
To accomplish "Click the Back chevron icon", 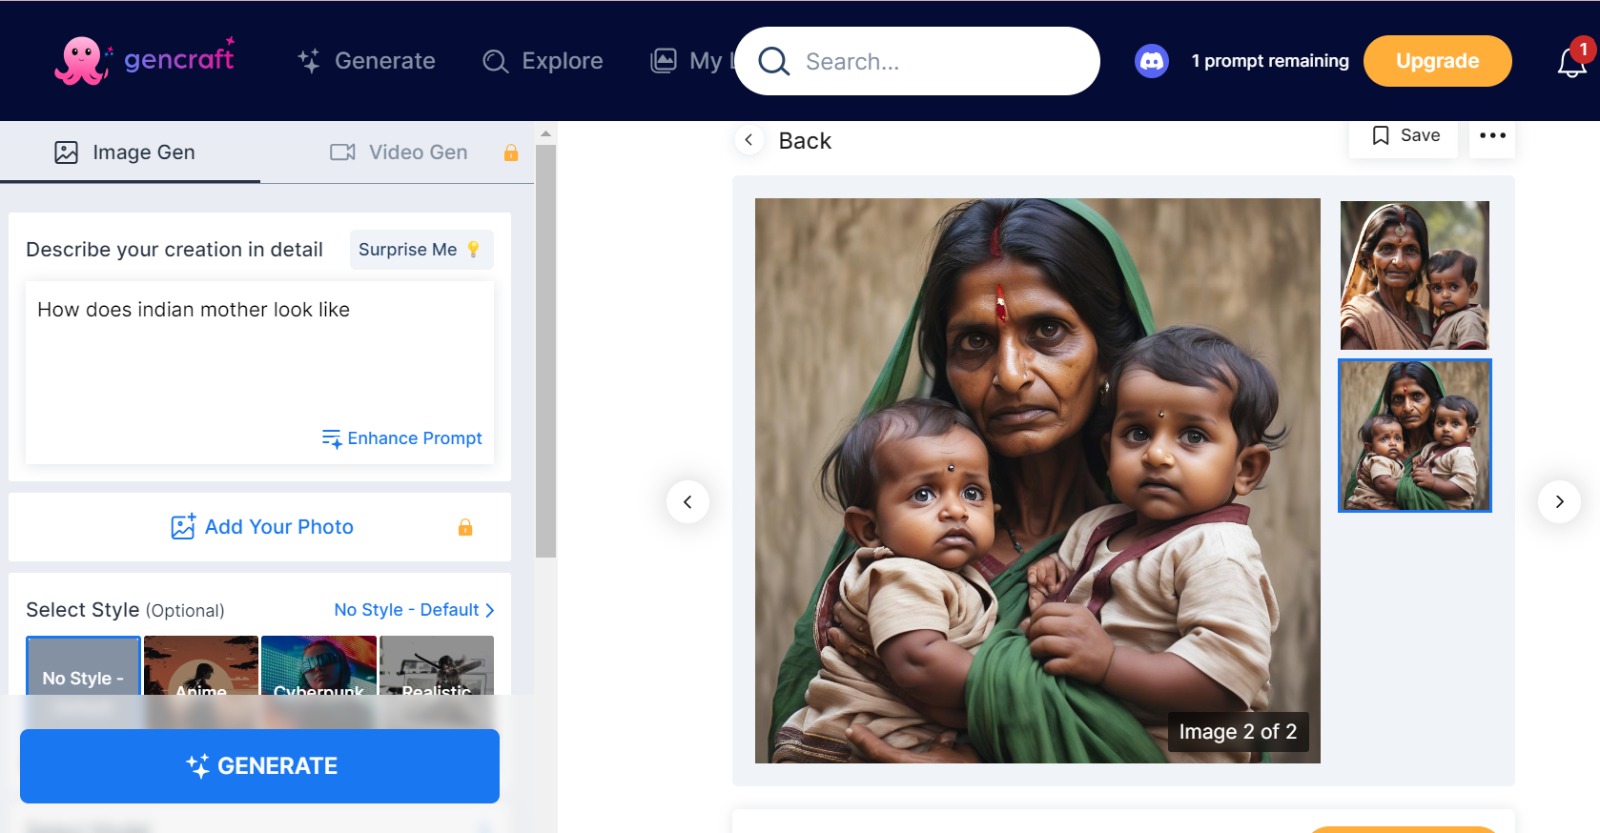I will click(x=749, y=140).
